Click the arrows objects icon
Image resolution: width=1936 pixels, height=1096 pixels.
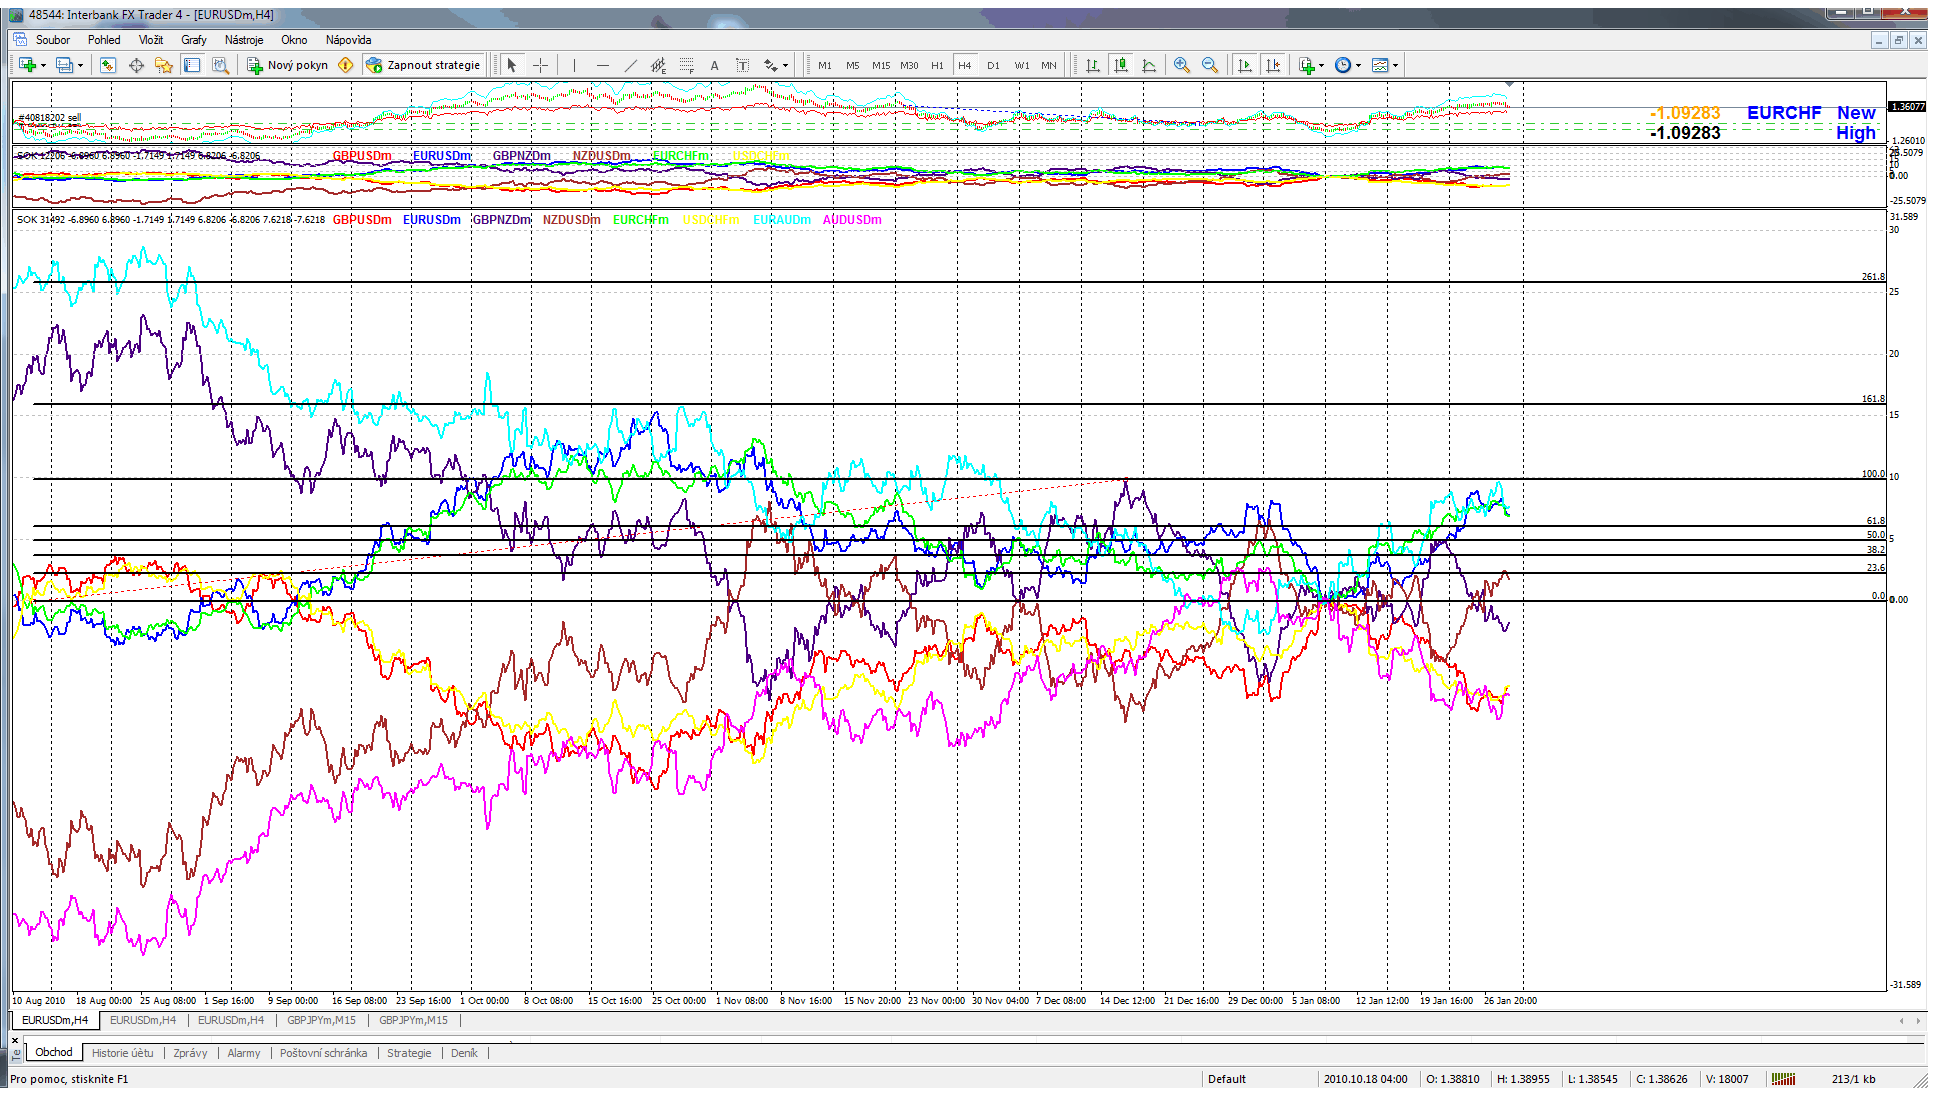point(770,65)
